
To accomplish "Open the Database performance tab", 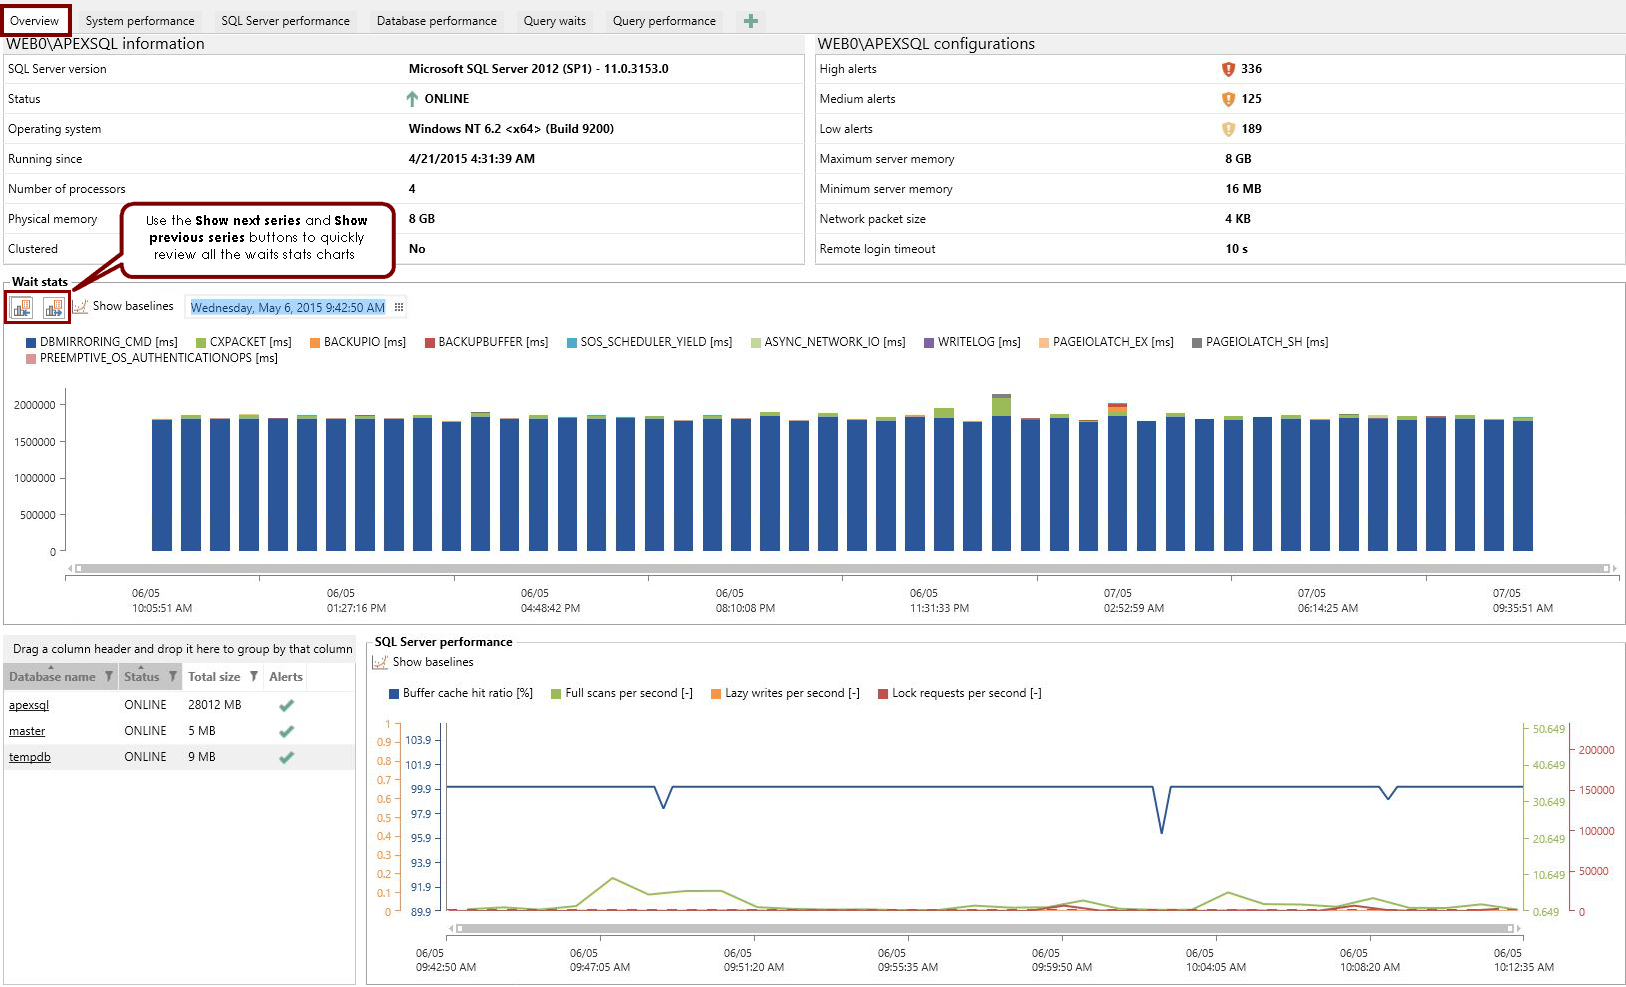I will pos(437,21).
